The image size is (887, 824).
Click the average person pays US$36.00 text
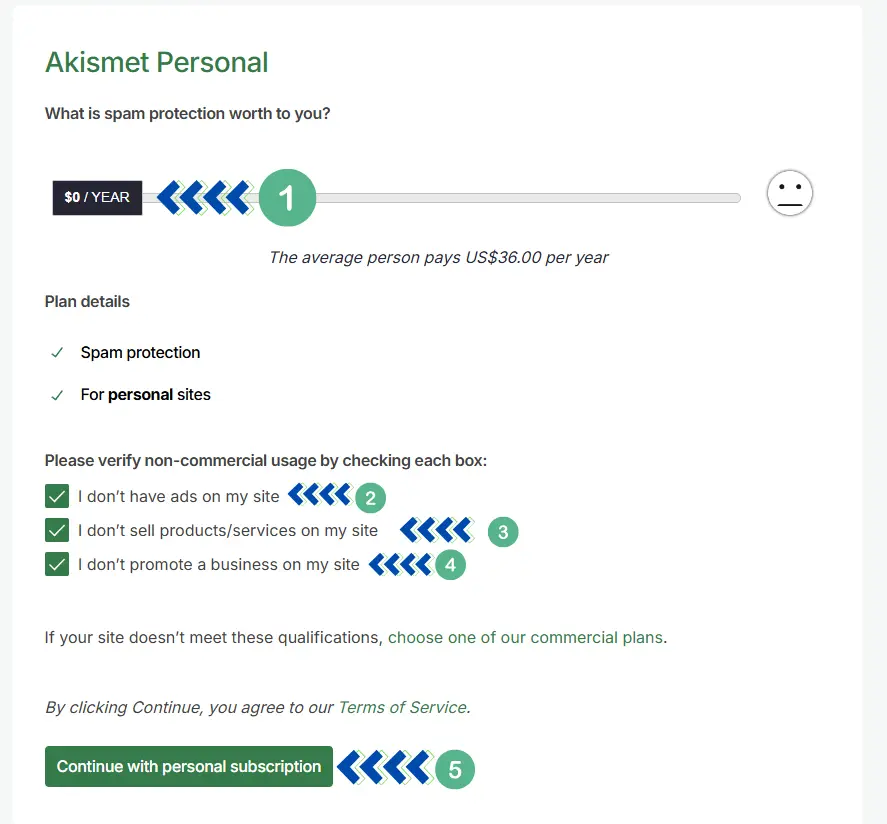click(438, 257)
